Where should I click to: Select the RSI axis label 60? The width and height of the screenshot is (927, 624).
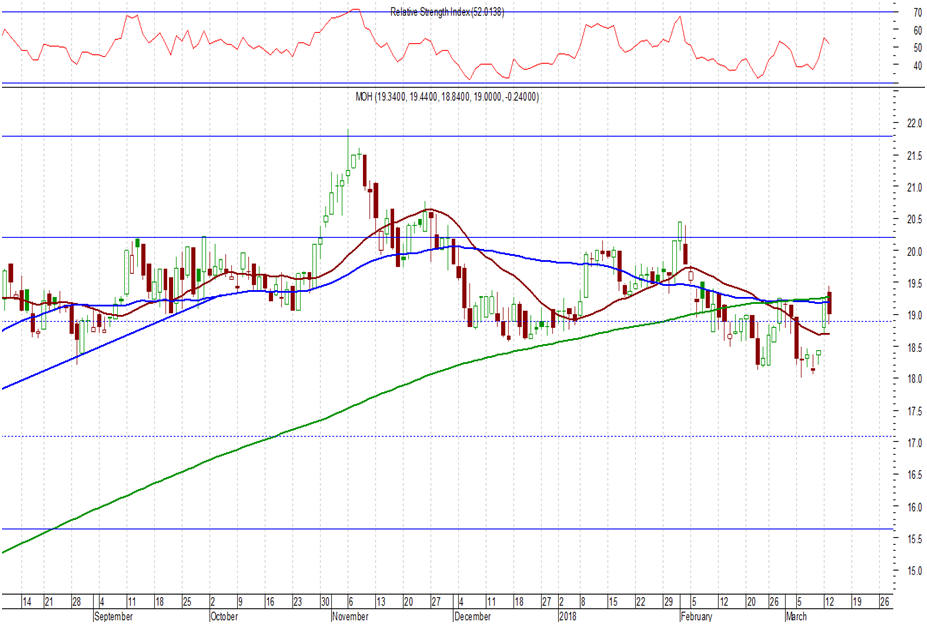[x=918, y=30]
